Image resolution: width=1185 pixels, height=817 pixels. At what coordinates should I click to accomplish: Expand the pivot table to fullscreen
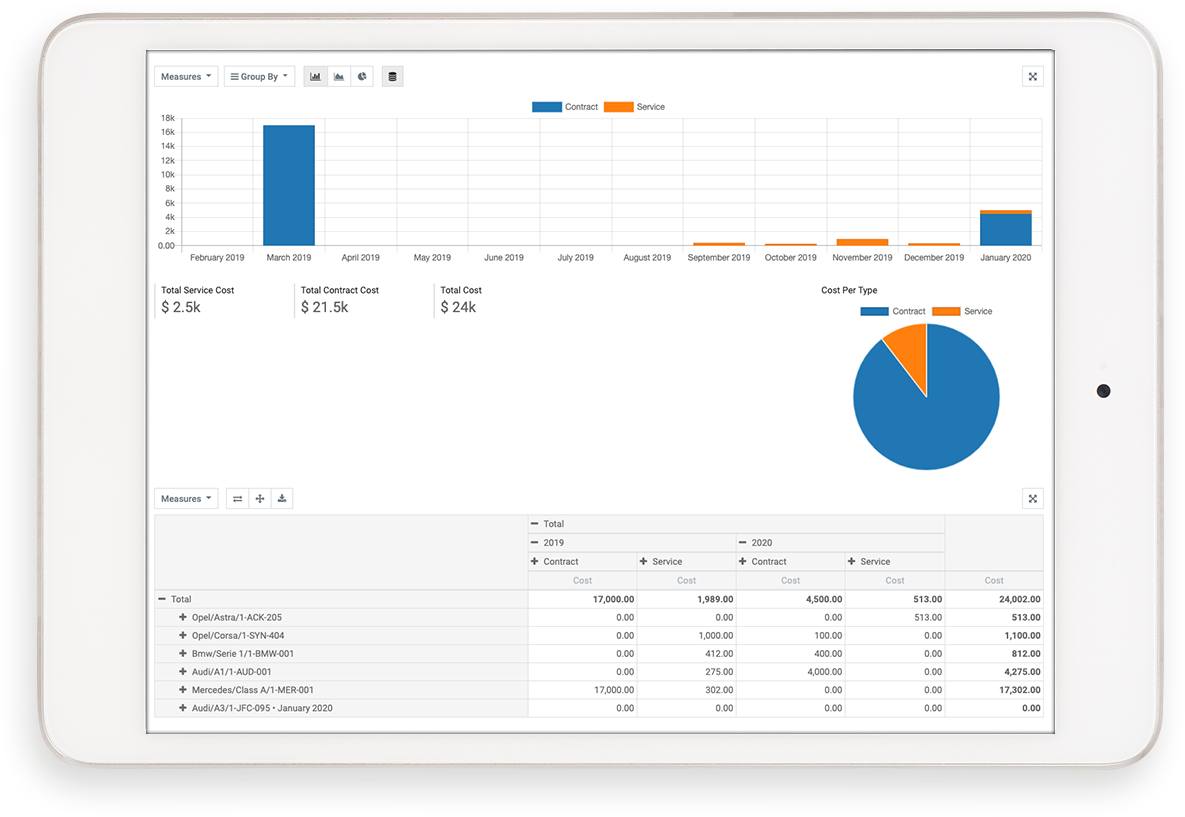1032,498
